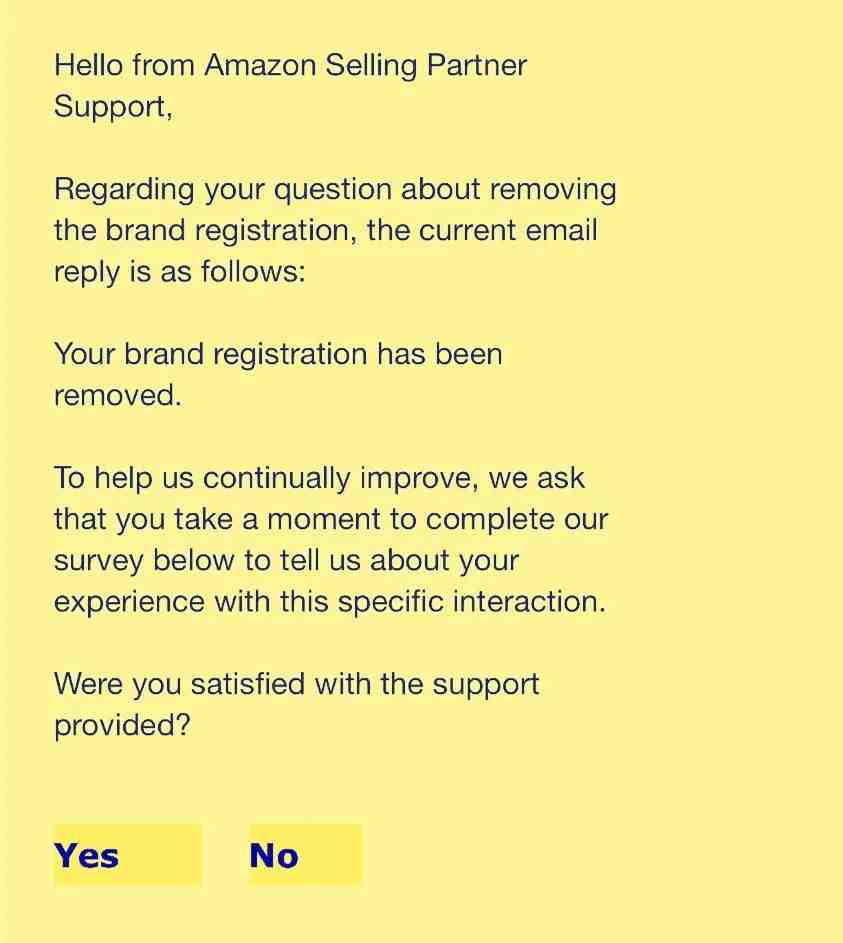Click the word 'Regarding' starting the second paragraph
Image resolution: width=843 pixels, height=943 pixels.
coord(124,190)
